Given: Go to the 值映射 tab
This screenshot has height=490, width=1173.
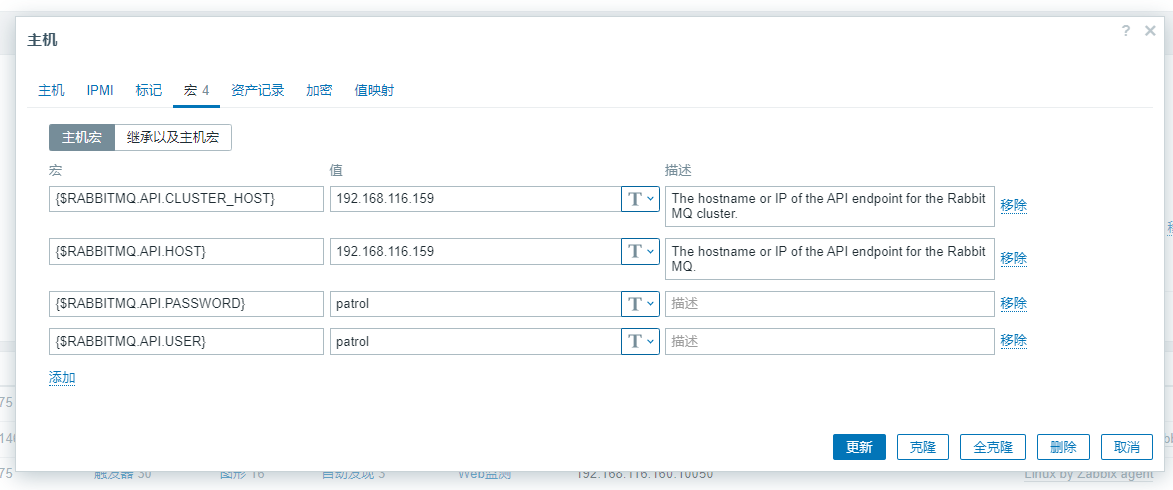Looking at the screenshot, I should [374, 91].
